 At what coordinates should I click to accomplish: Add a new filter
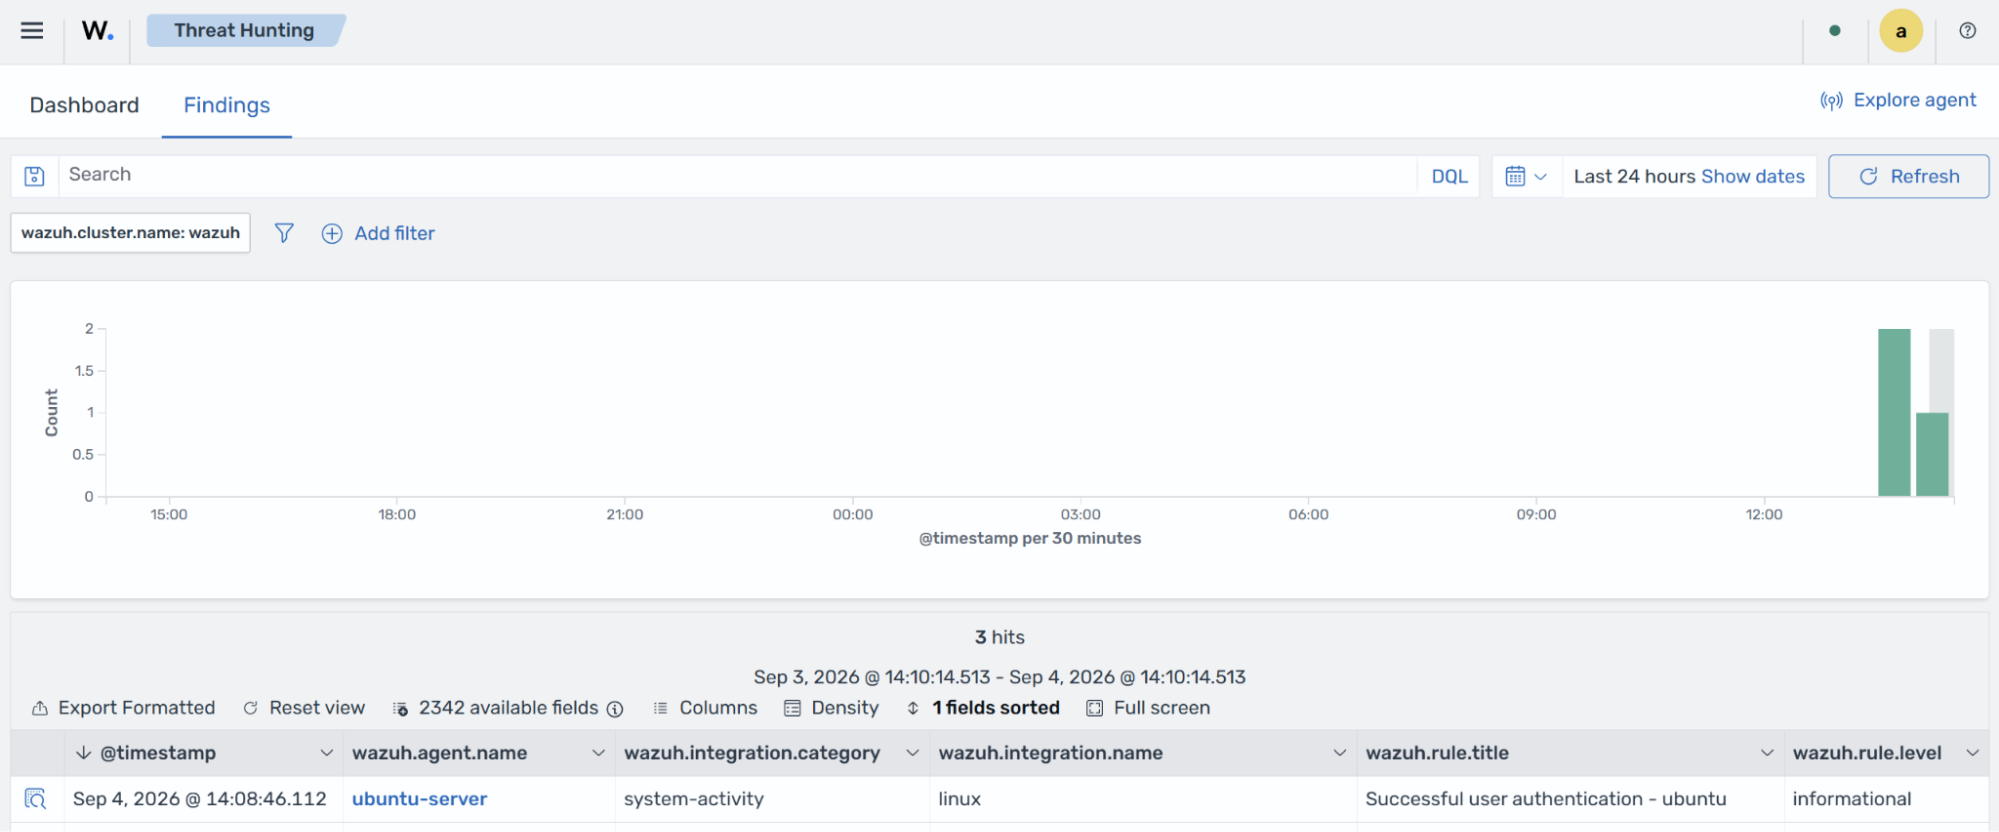coord(378,233)
